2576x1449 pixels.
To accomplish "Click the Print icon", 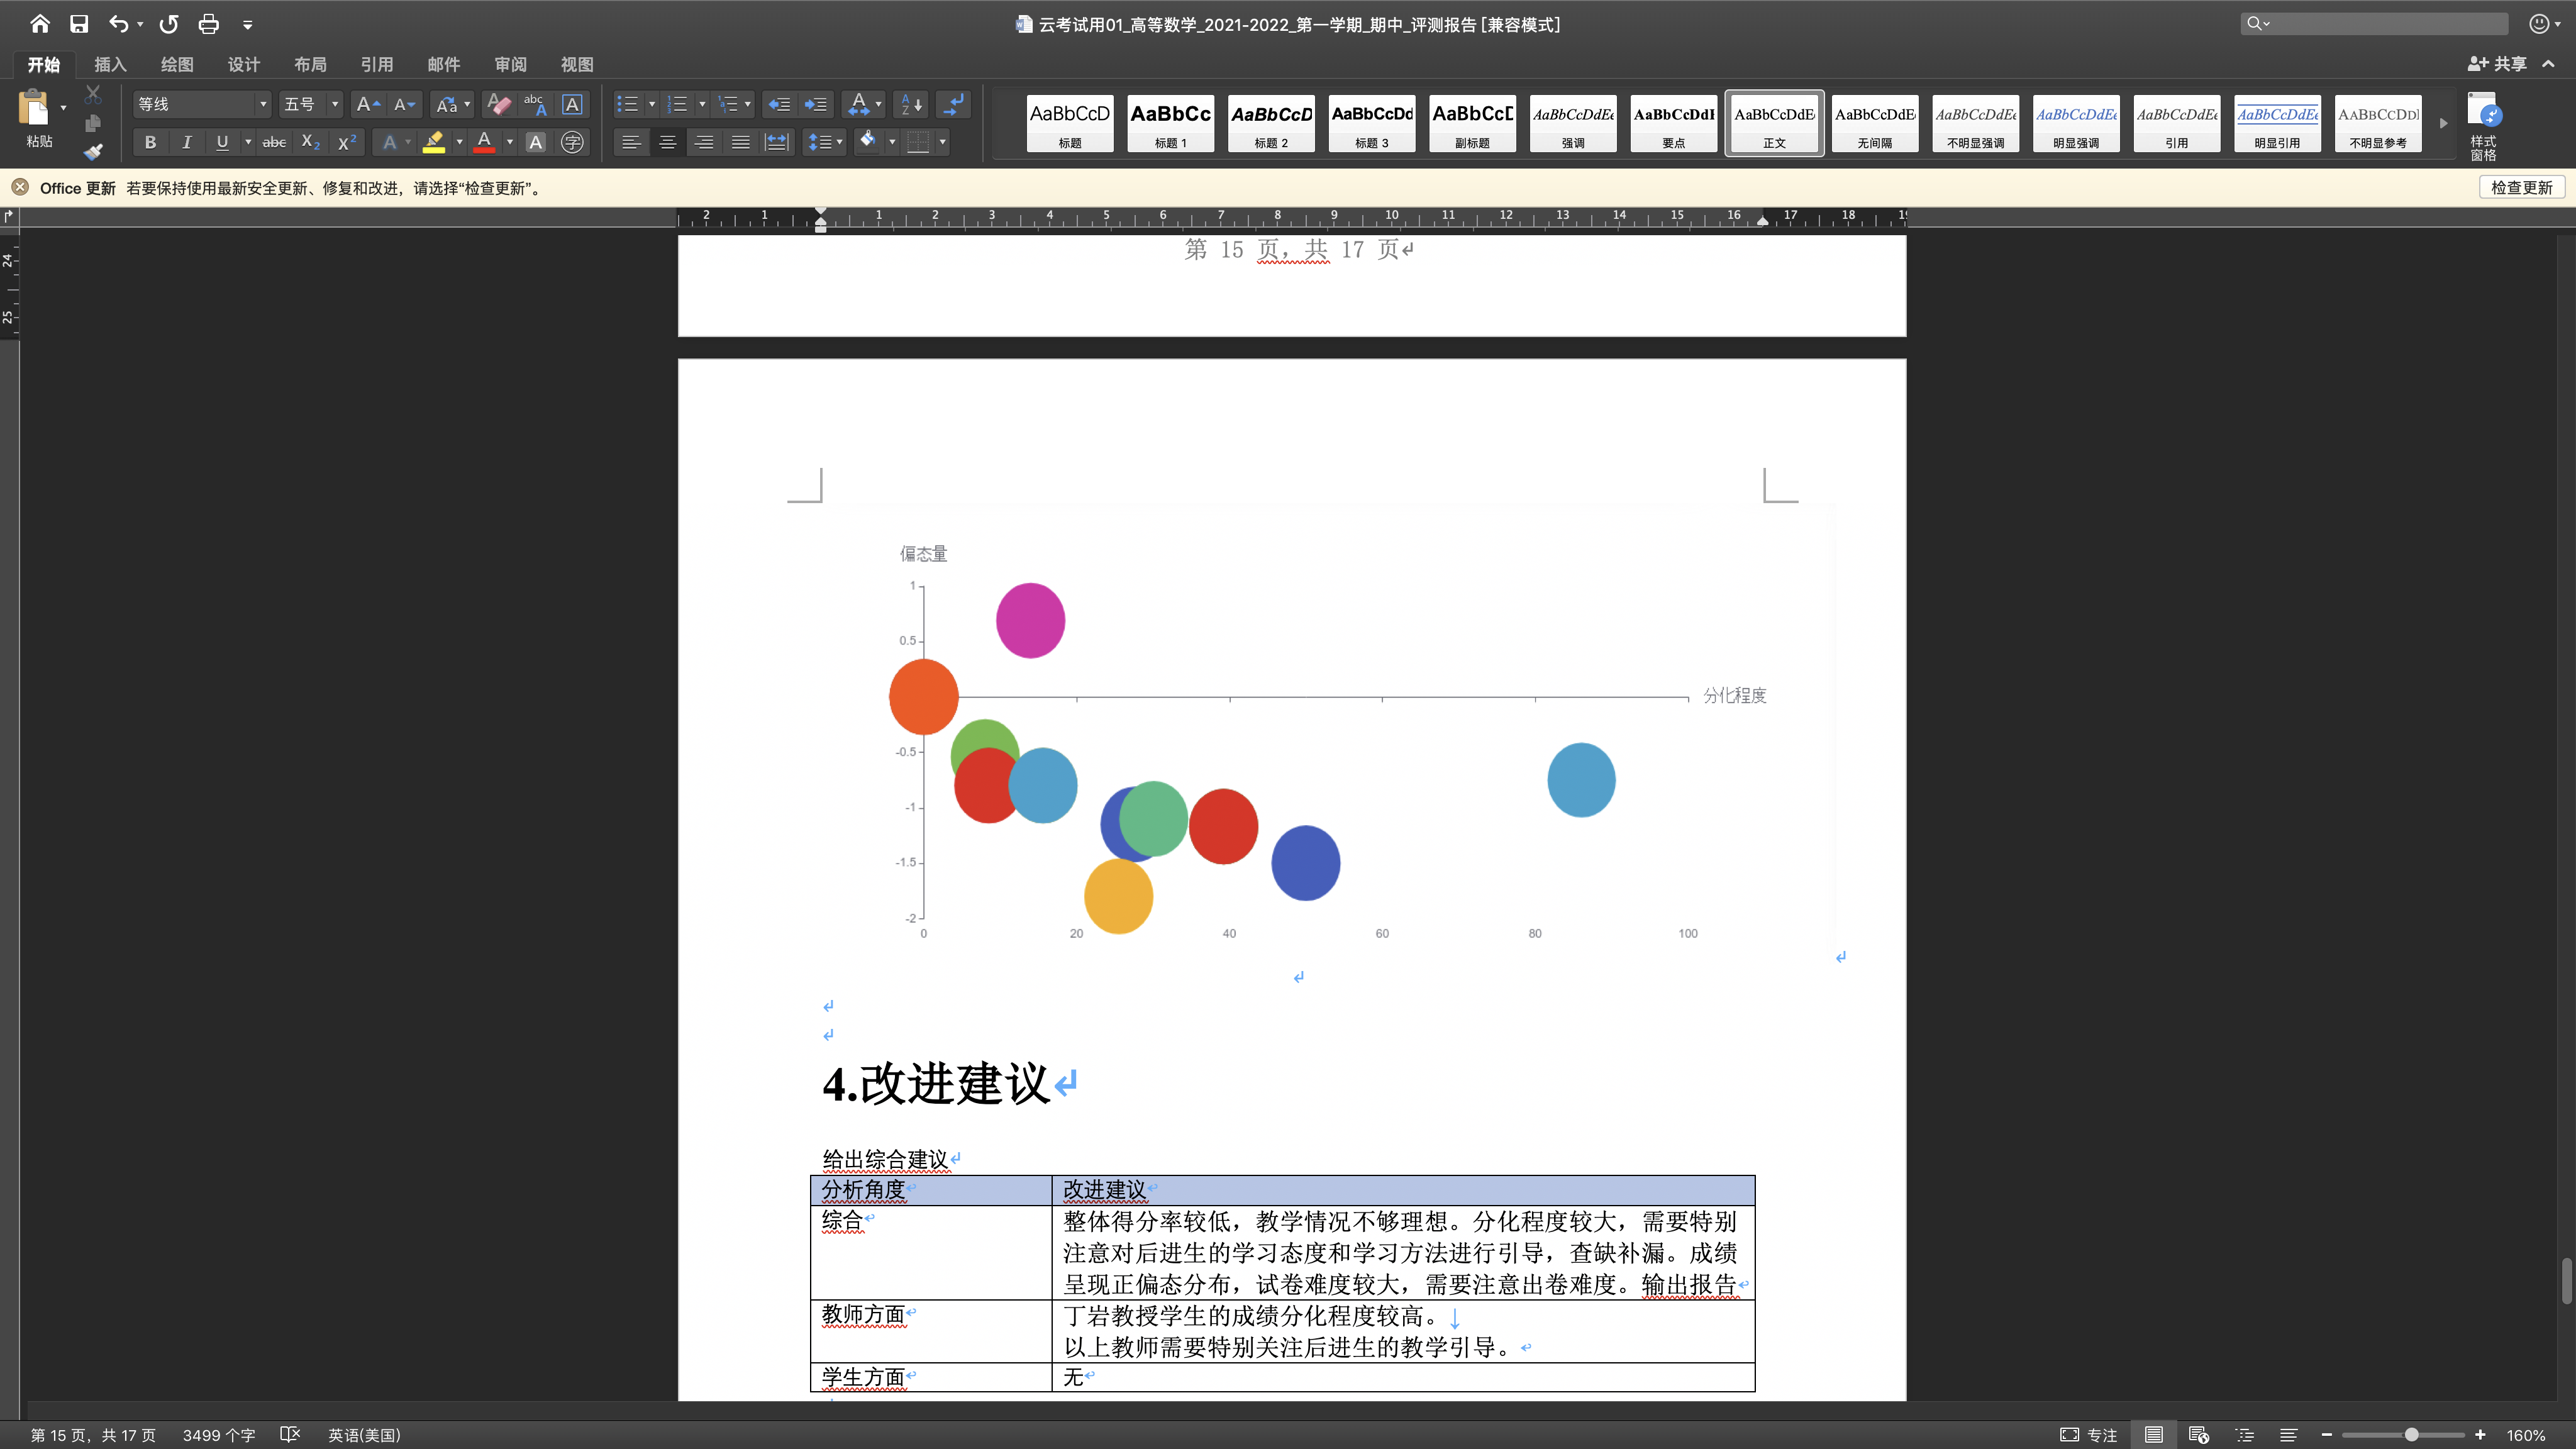I will click(208, 24).
